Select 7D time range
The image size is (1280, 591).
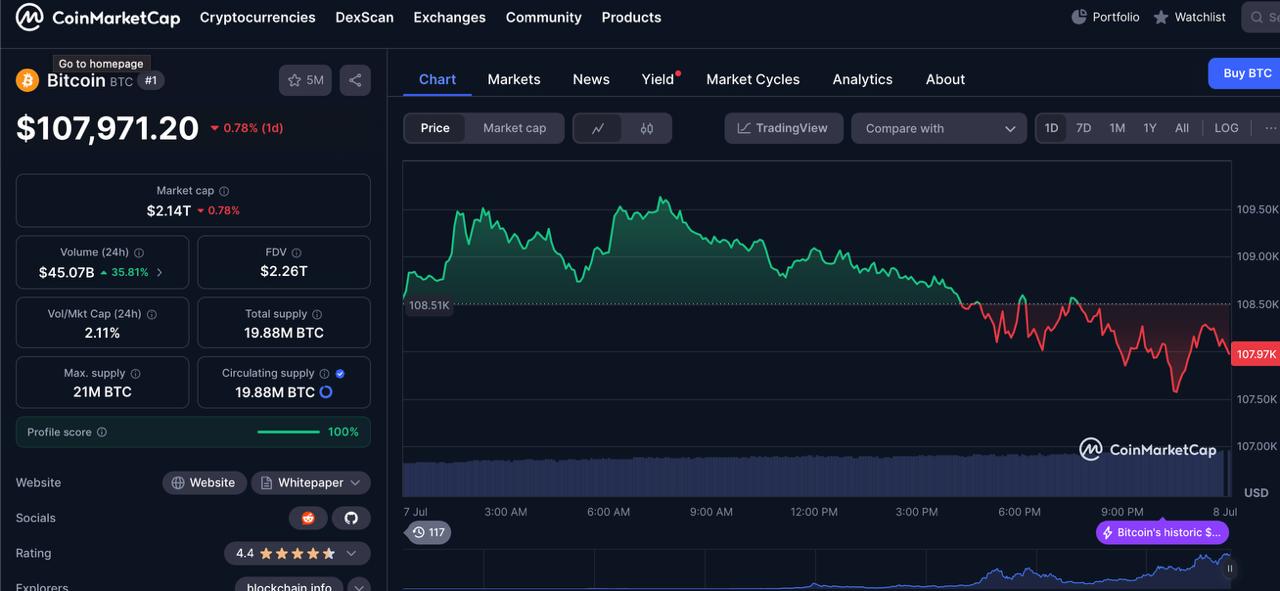1084,128
